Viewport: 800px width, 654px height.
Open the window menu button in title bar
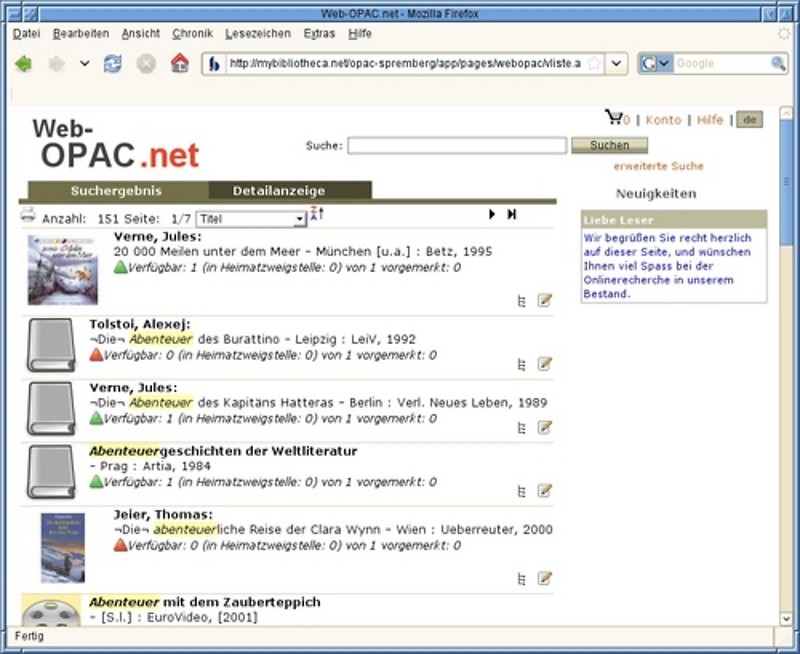pyautogui.click(x=15, y=14)
